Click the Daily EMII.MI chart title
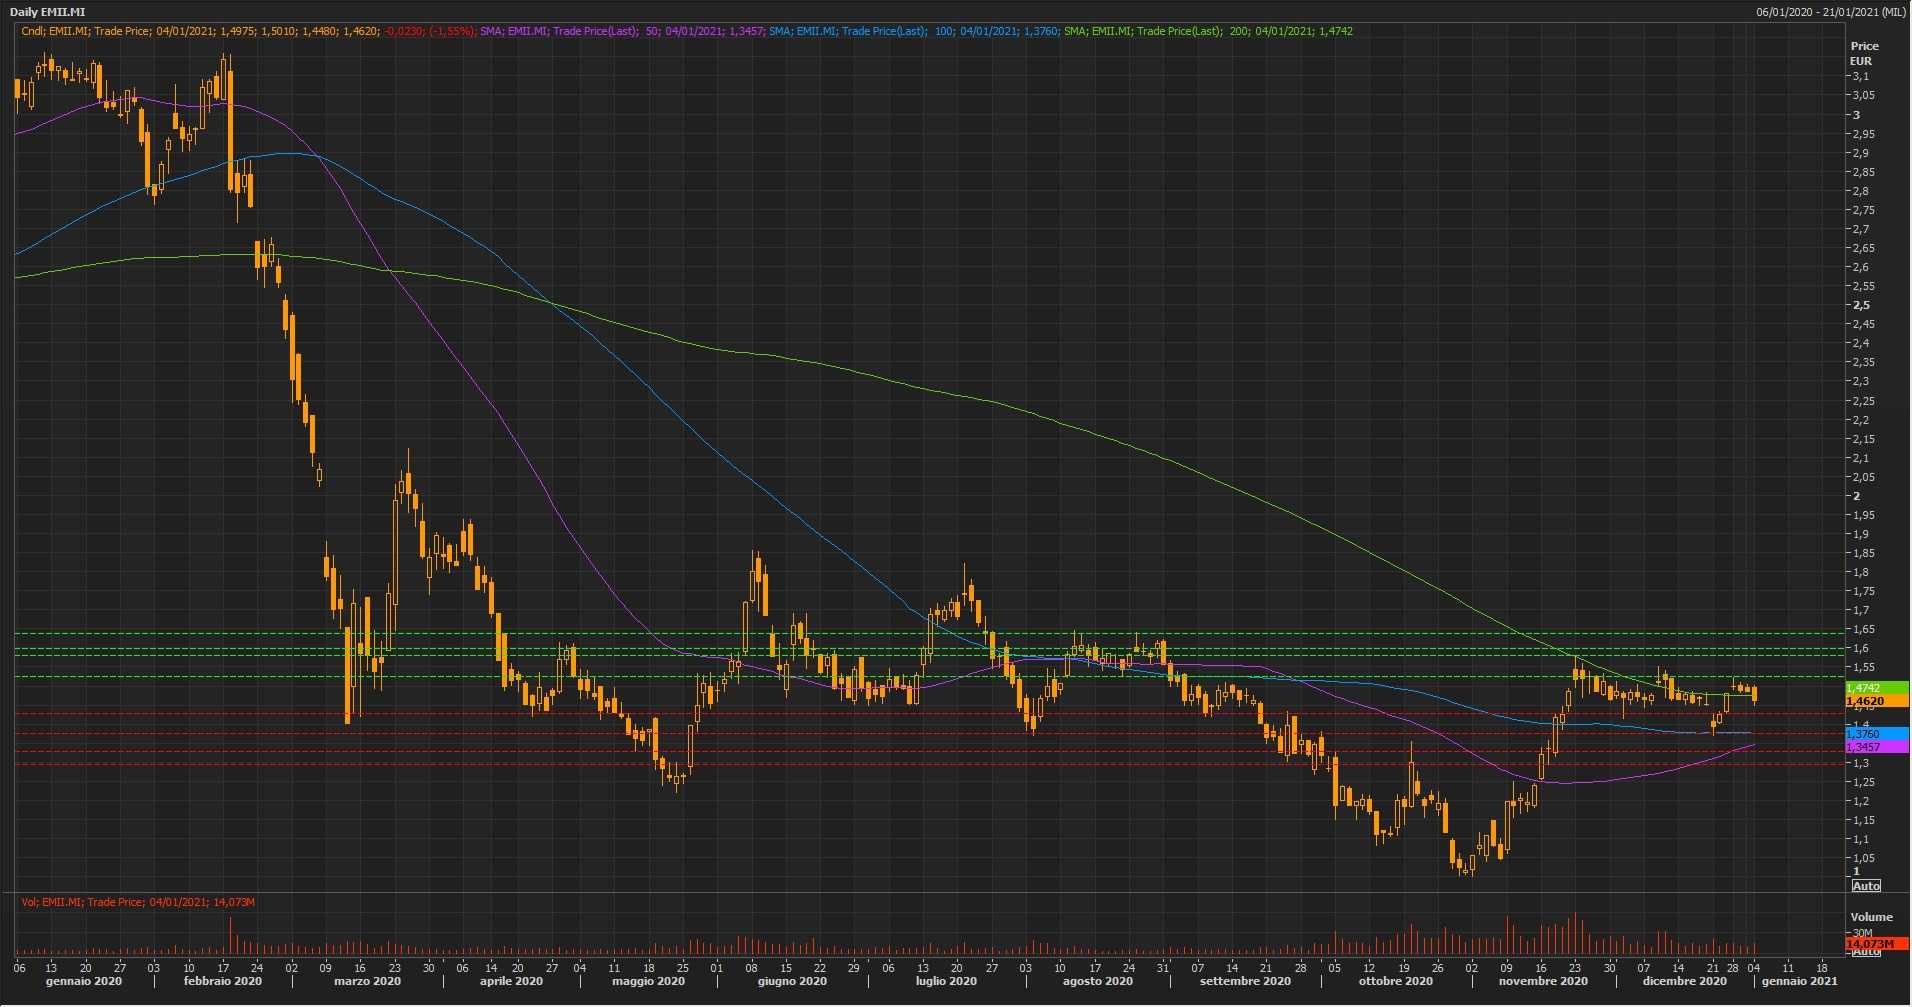The width and height of the screenshot is (1912, 1007). click(47, 12)
